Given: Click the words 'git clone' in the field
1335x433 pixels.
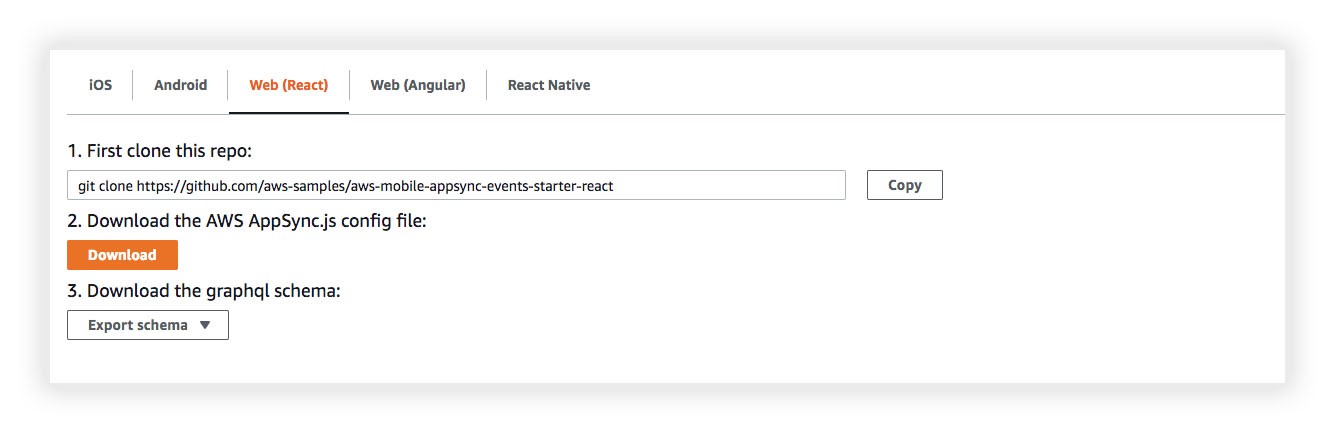Looking at the screenshot, I should click(104, 186).
